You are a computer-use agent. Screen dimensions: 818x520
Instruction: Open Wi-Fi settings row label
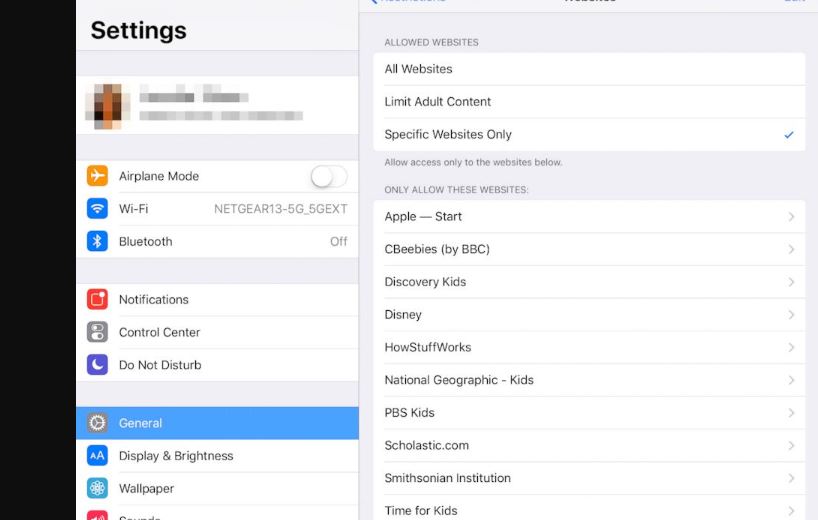[134, 209]
